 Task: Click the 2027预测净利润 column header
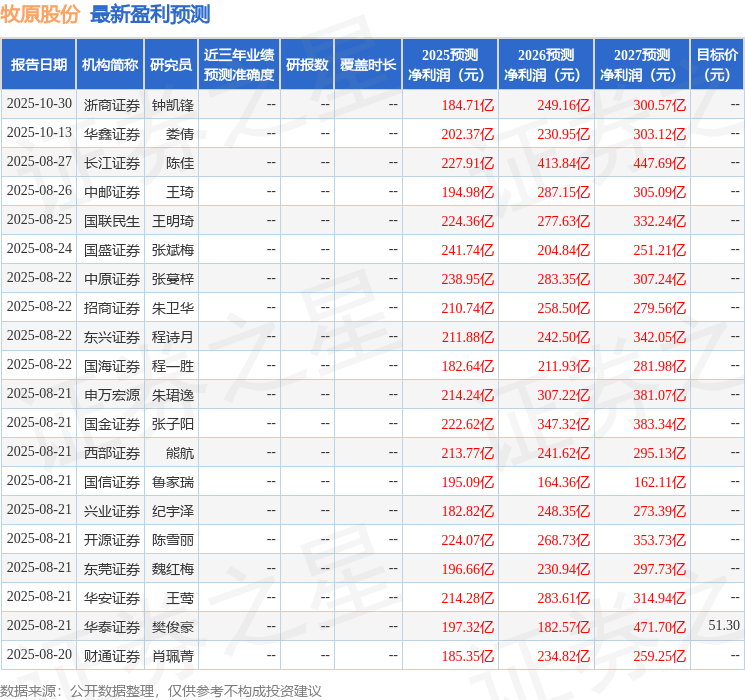pyautogui.click(x=642, y=65)
